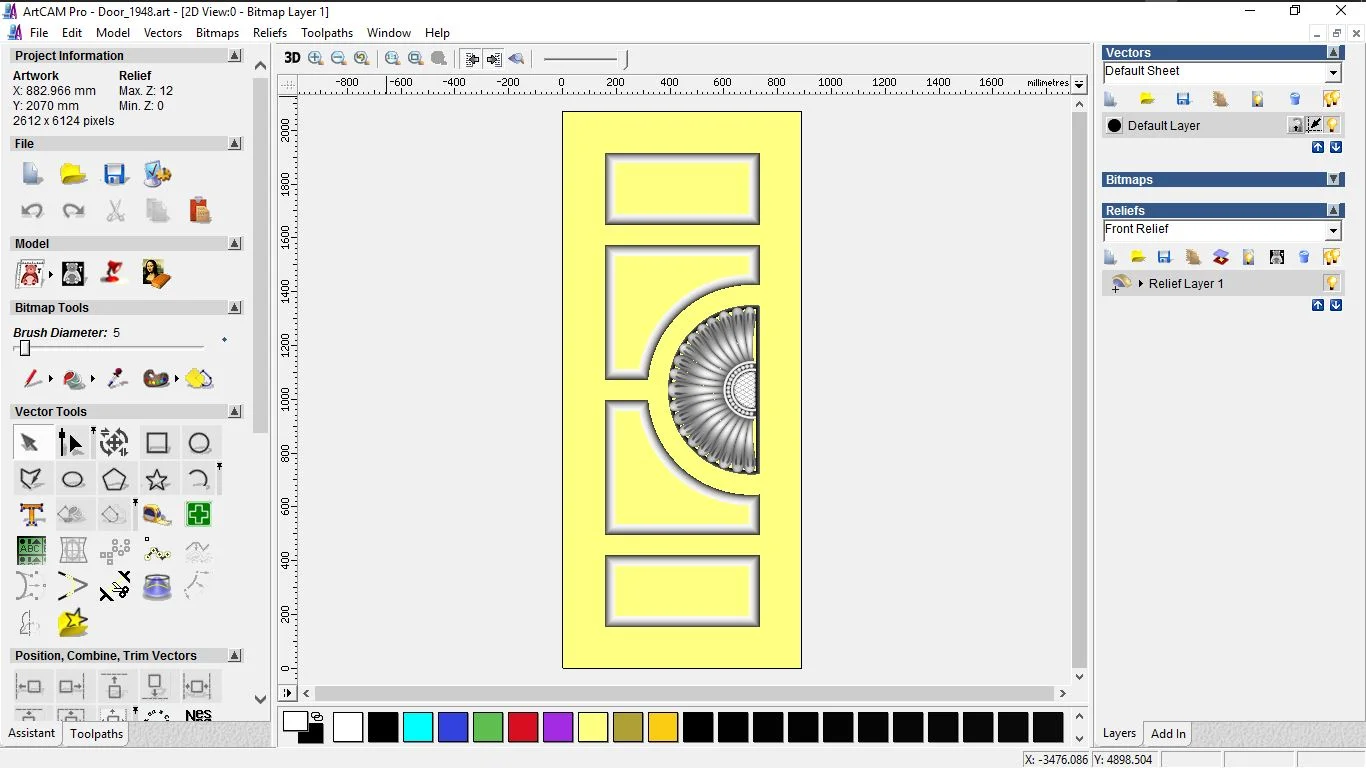Select the Create Star vector tool
1366x768 pixels.
point(157,480)
